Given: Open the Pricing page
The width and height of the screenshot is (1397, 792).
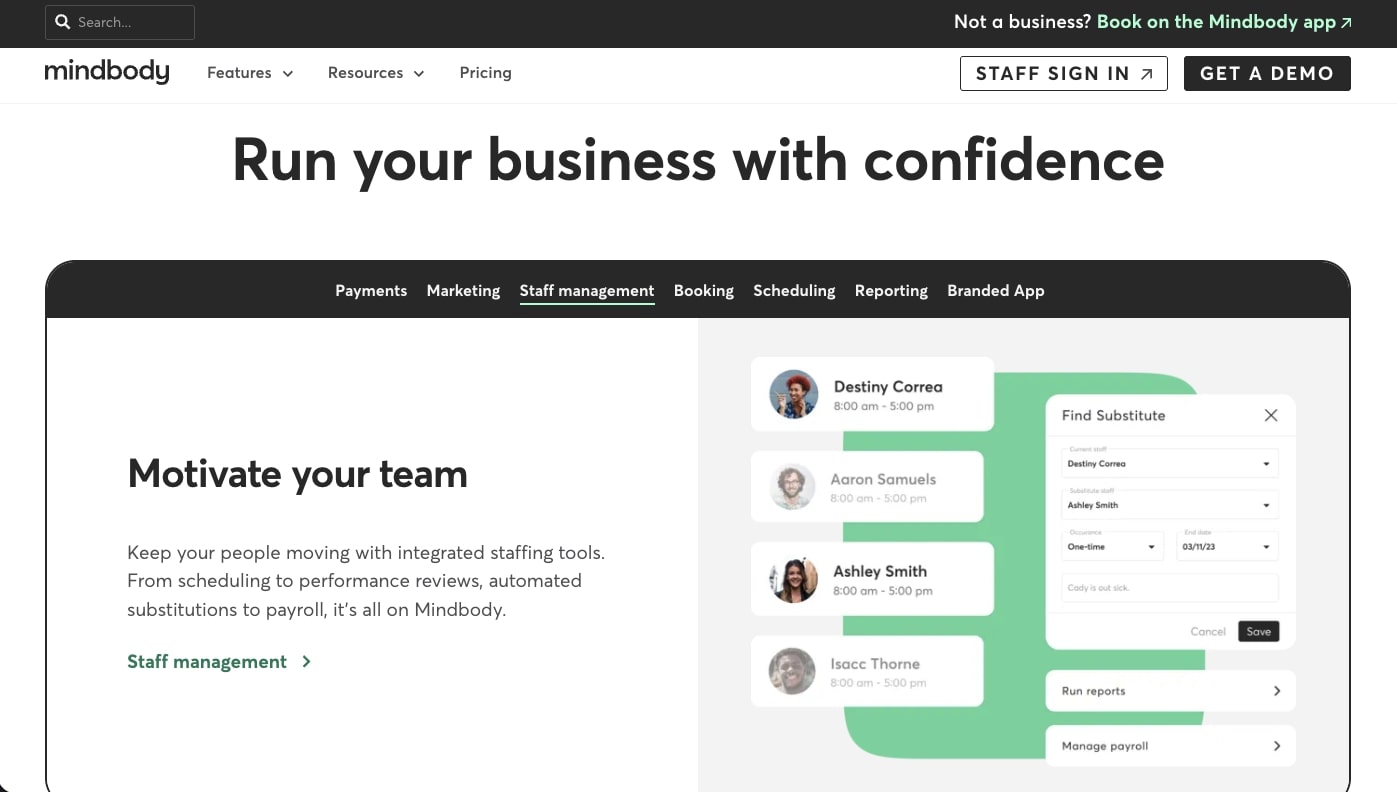Looking at the screenshot, I should coord(485,73).
